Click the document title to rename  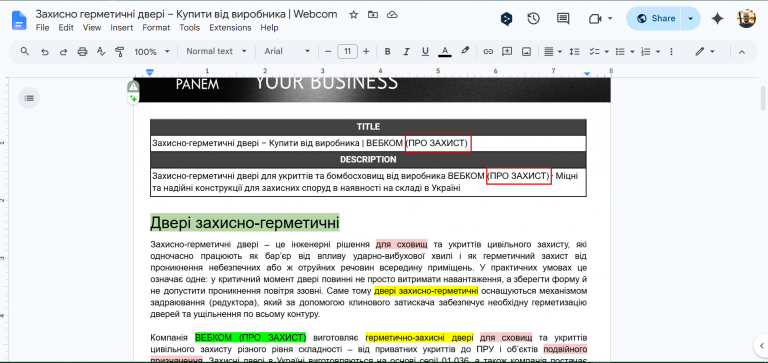tap(186, 14)
